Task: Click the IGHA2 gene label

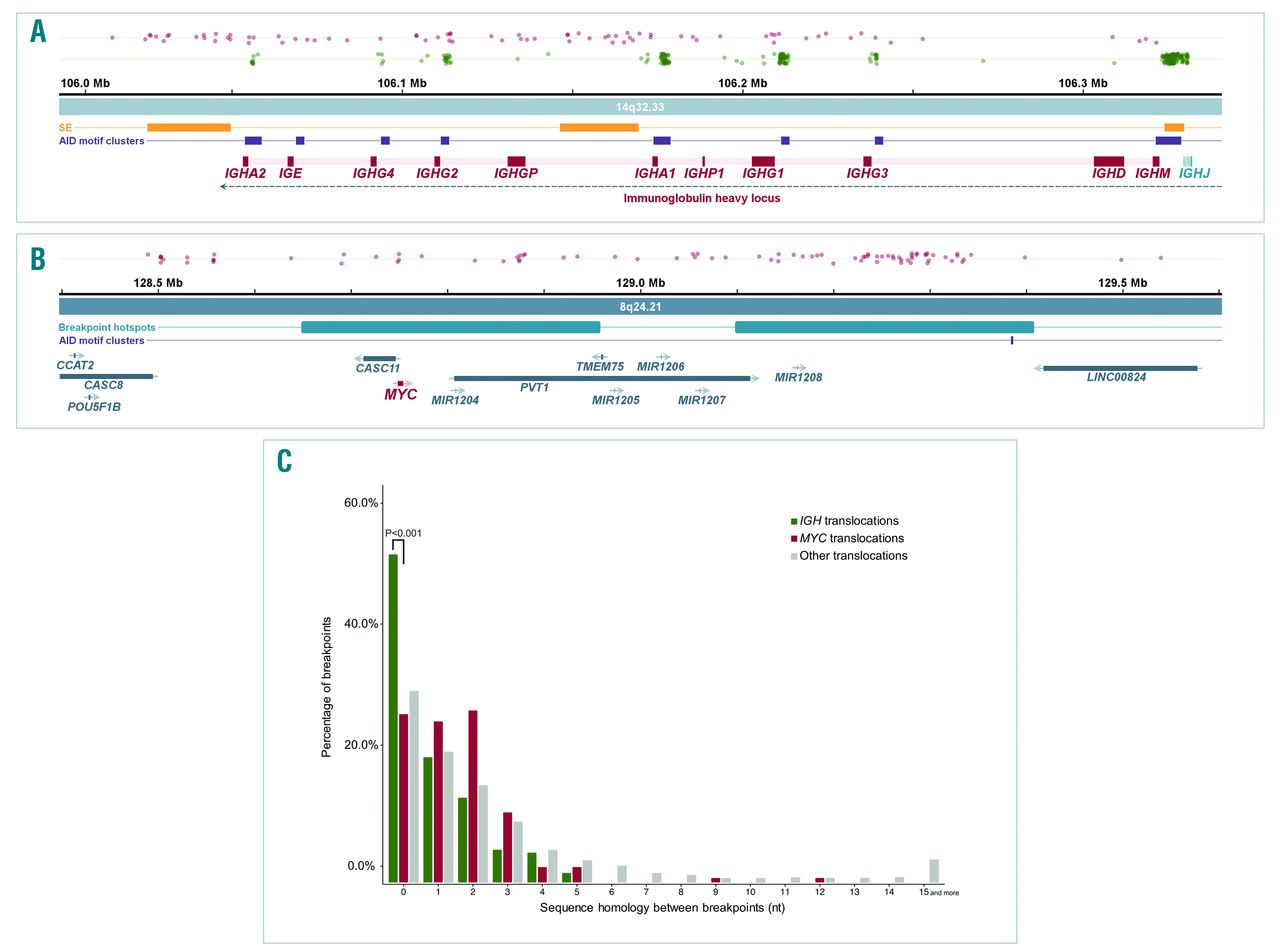Action: pos(245,174)
